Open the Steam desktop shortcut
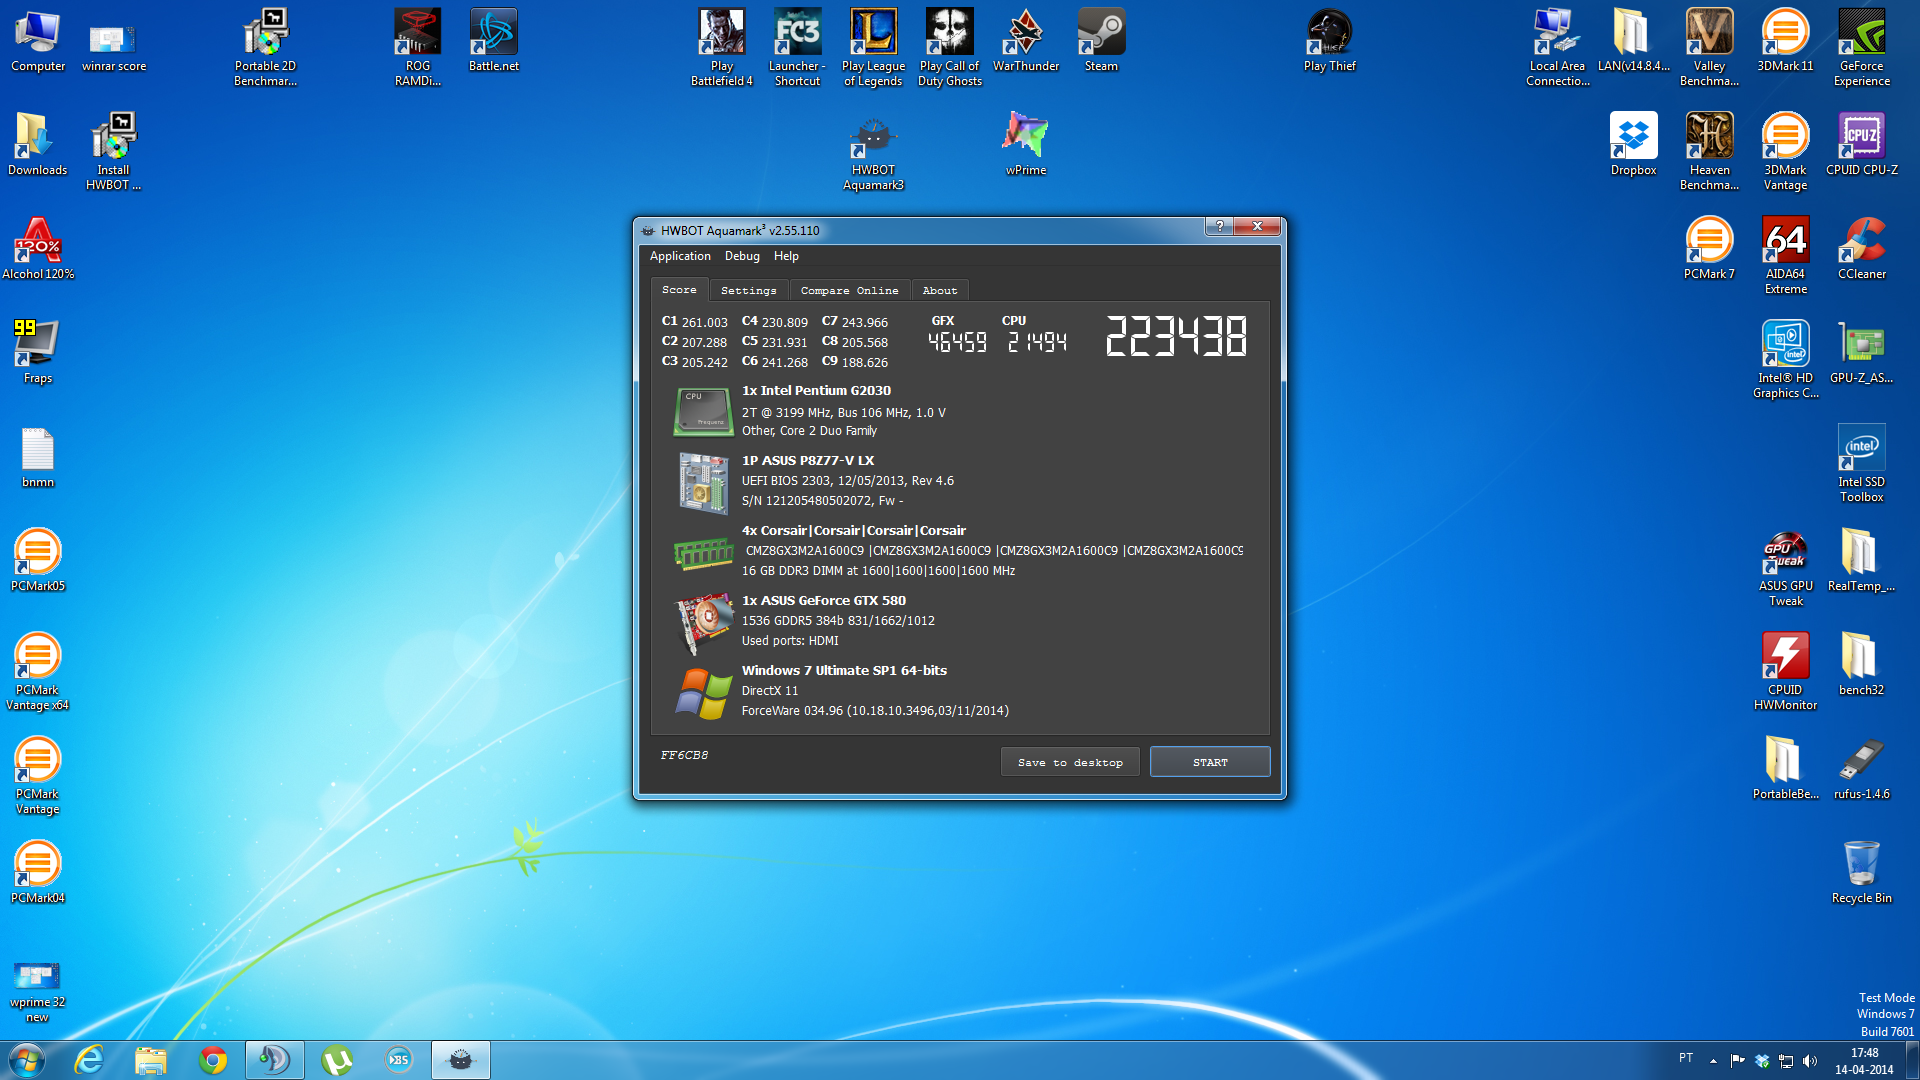Screen dimensions: 1920x1080 point(1101,41)
